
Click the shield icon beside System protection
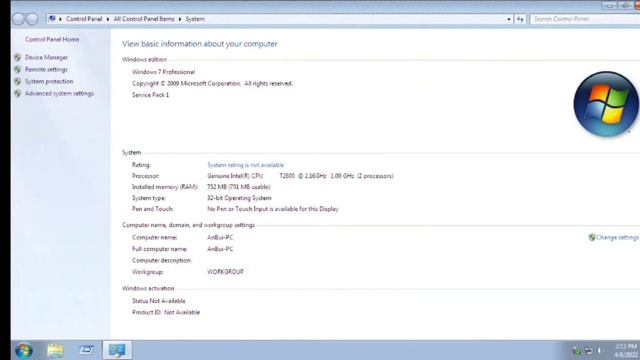tap(18, 81)
